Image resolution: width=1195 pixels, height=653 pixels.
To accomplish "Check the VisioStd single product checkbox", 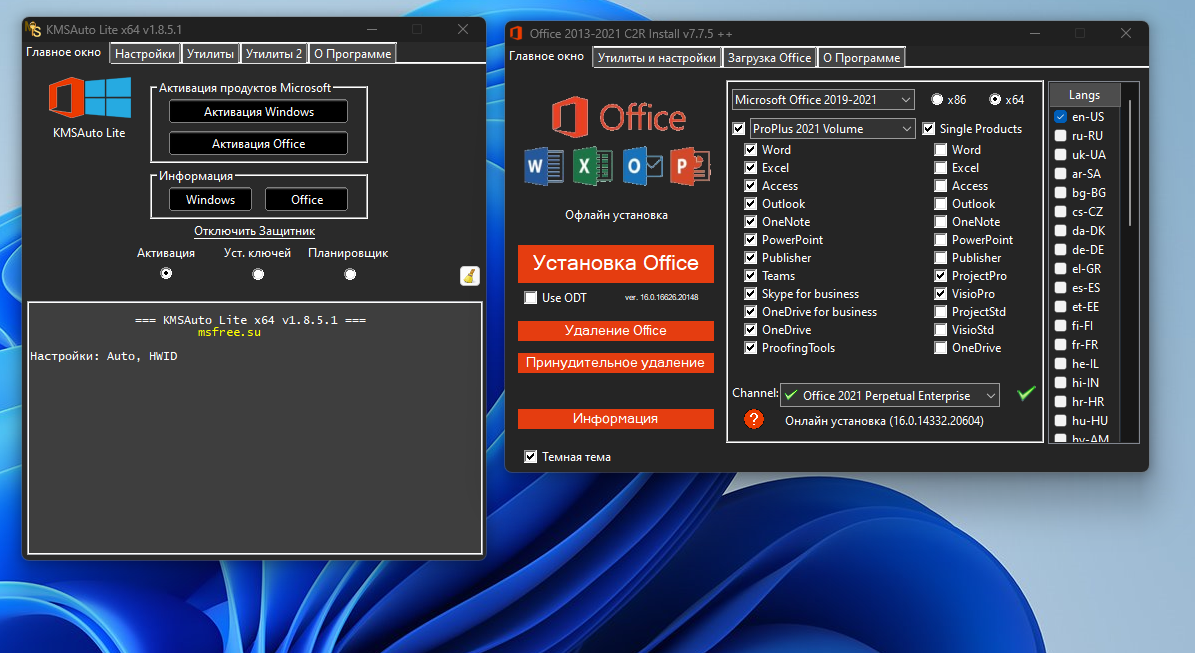I will [940, 329].
